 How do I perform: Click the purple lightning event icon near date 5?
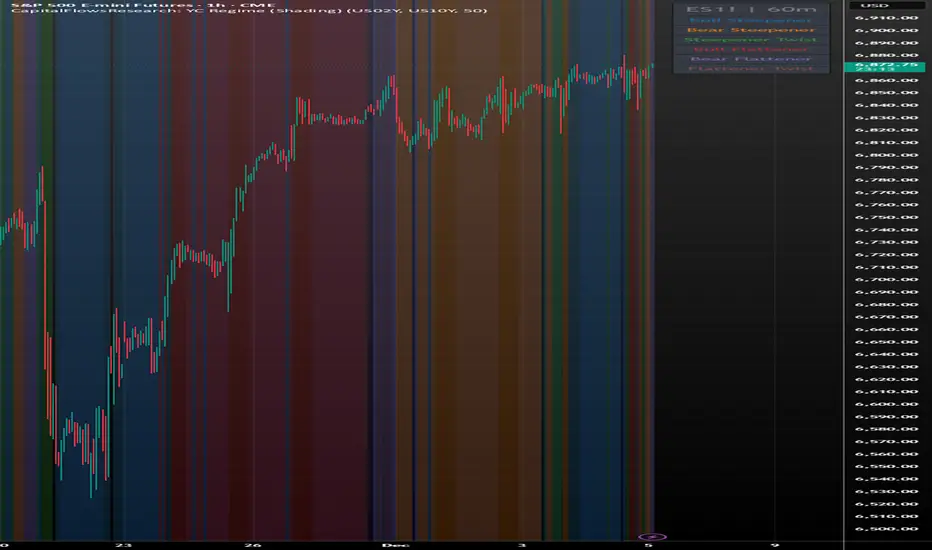click(652, 537)
